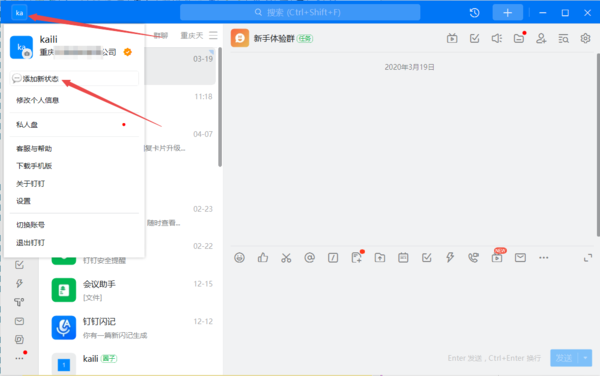
Task: Click the @ mention icon
Action: click(310, 258)
